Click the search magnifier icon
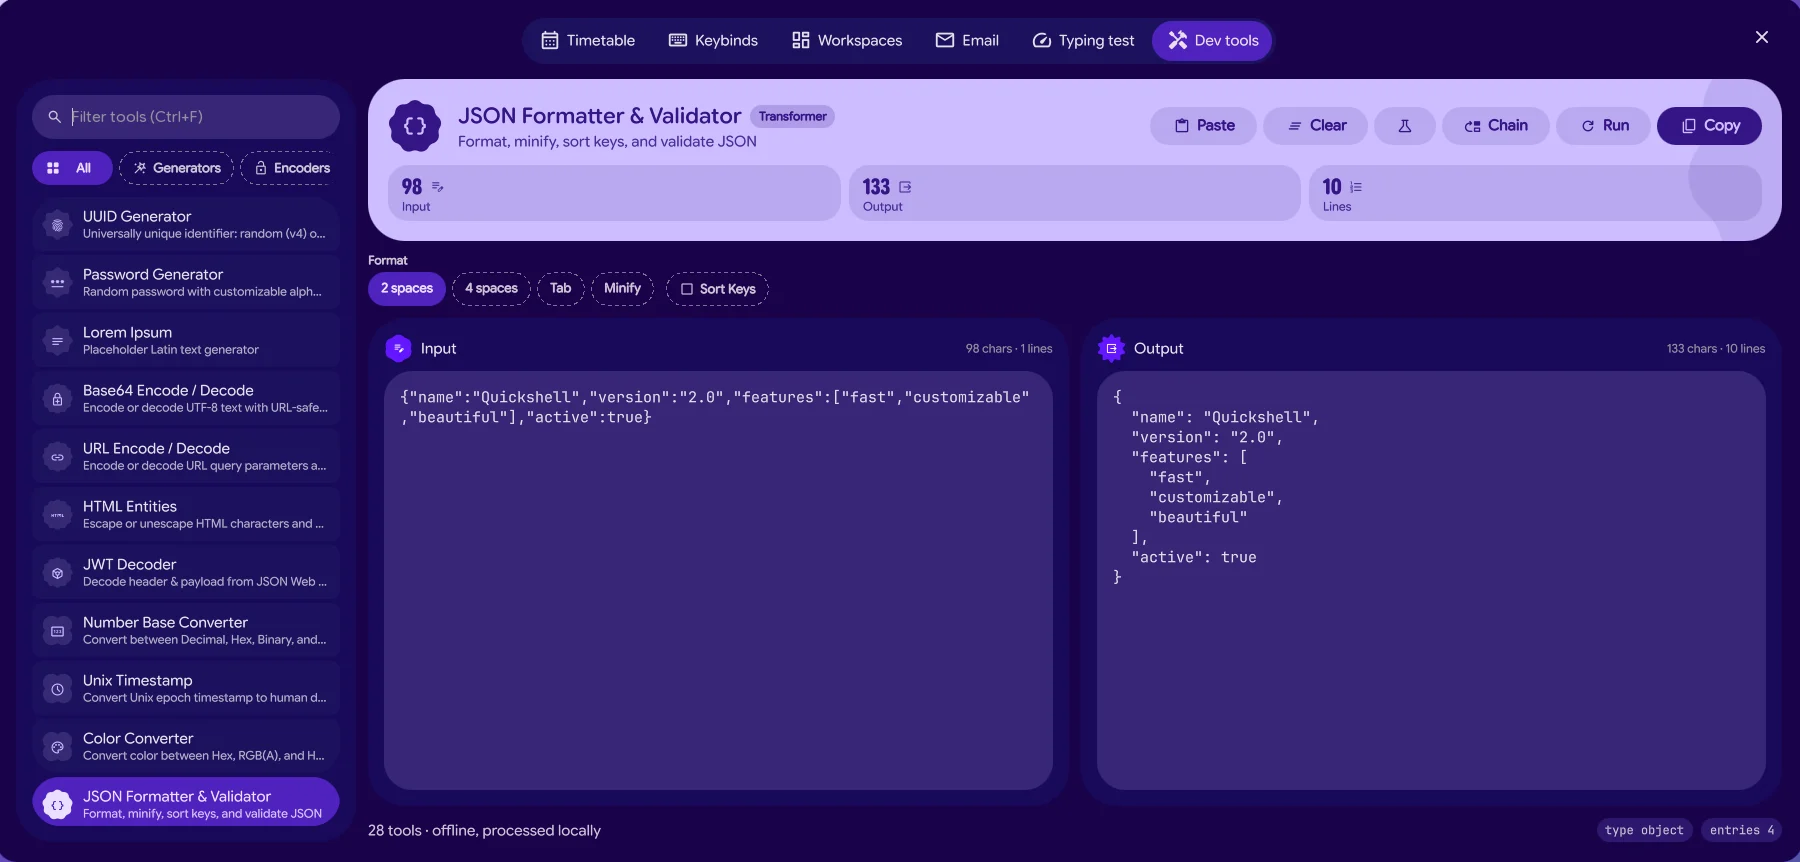Image resolution: width=1800 pixels, height=862 pixels. coord(54,117)
